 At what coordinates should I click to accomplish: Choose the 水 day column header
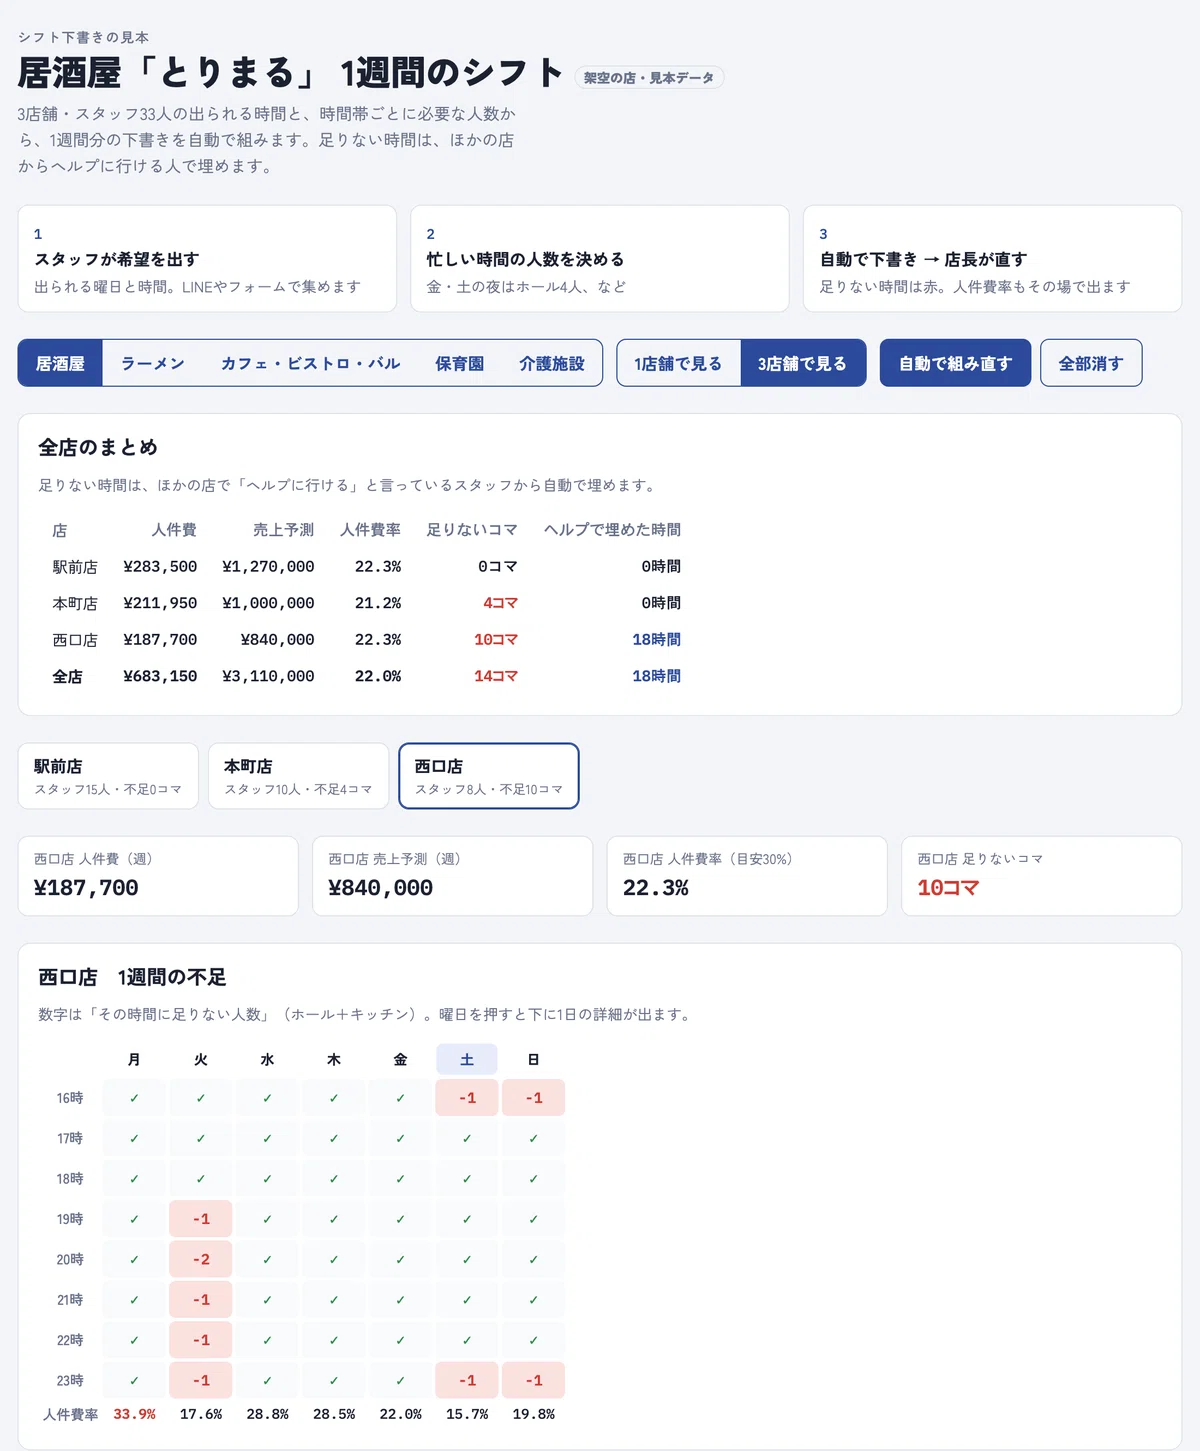click(267, 1060)
